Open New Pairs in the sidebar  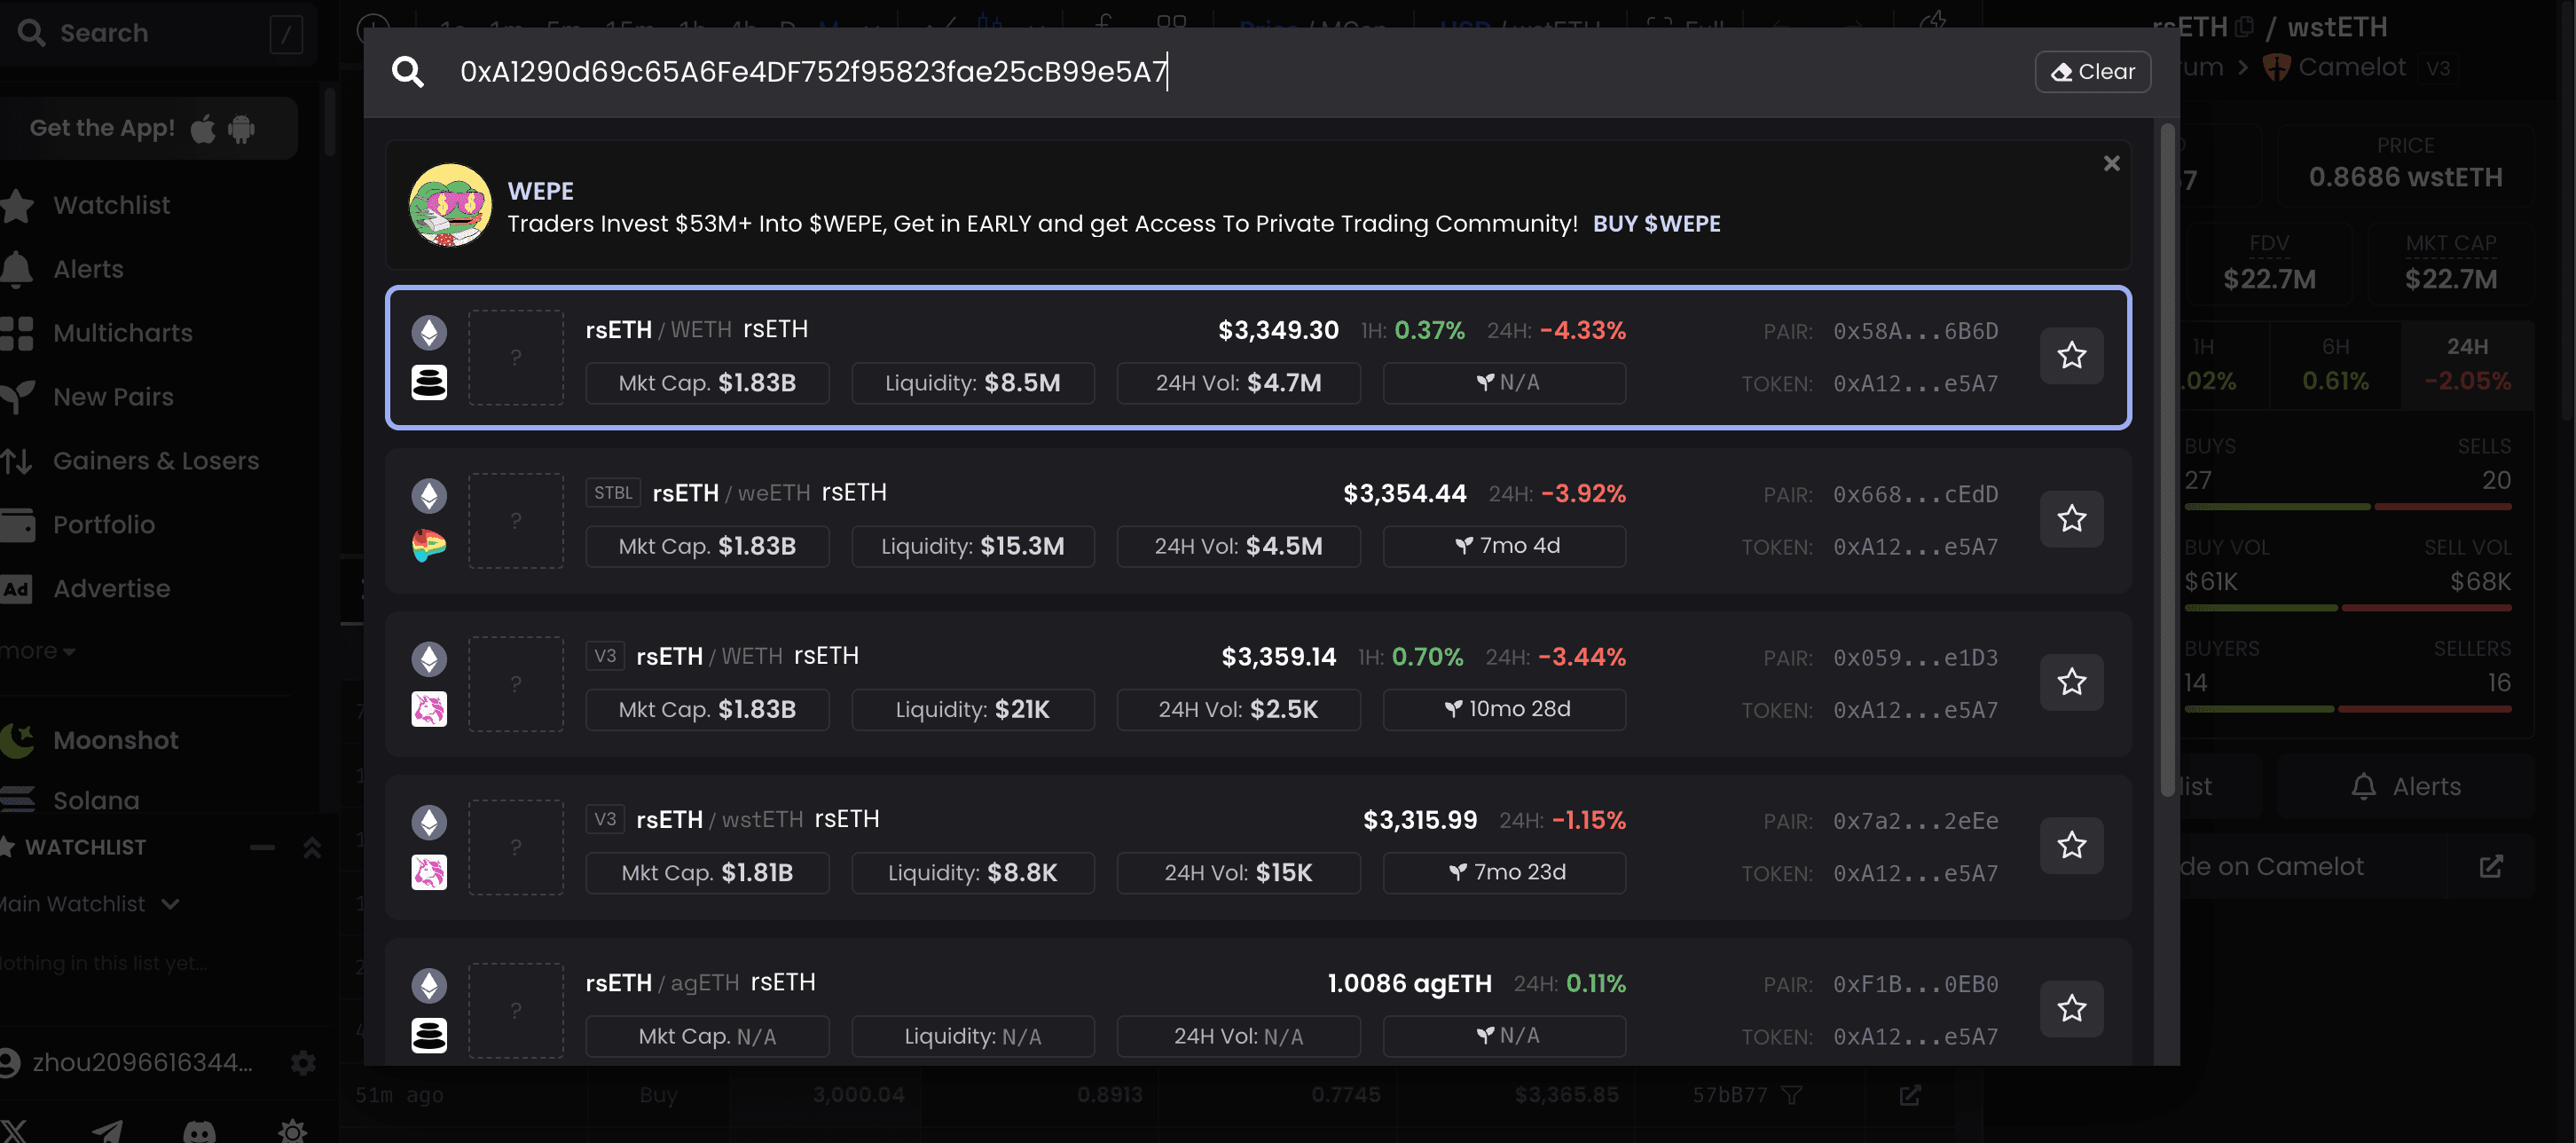(x=113, y=397)
